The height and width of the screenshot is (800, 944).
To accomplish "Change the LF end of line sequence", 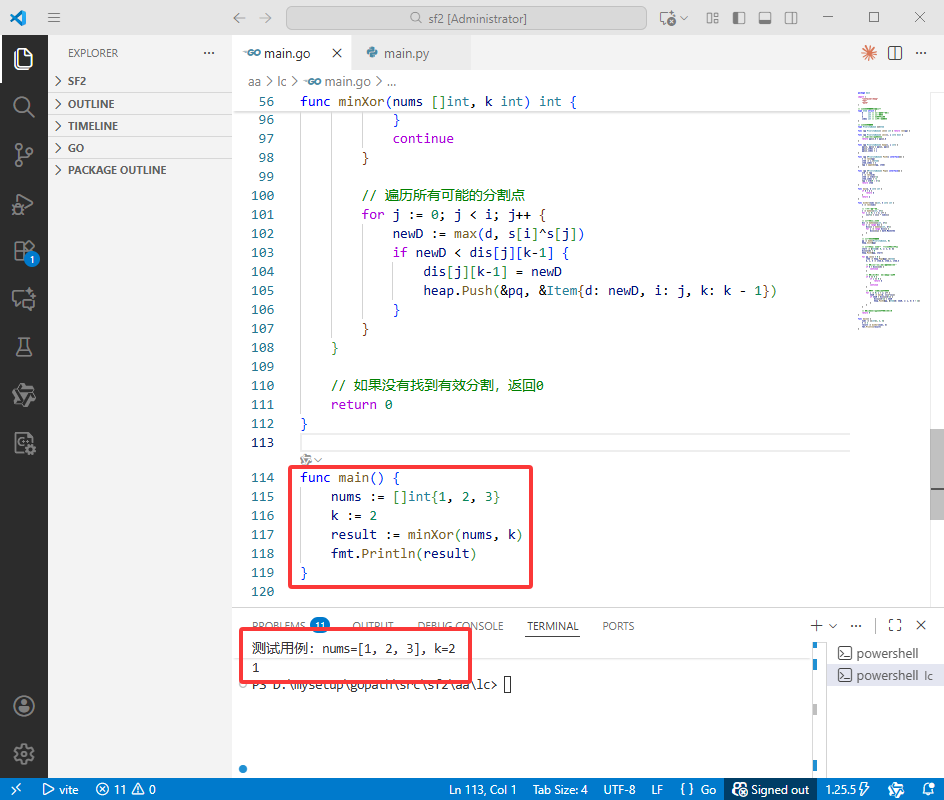I will [657, 789].
